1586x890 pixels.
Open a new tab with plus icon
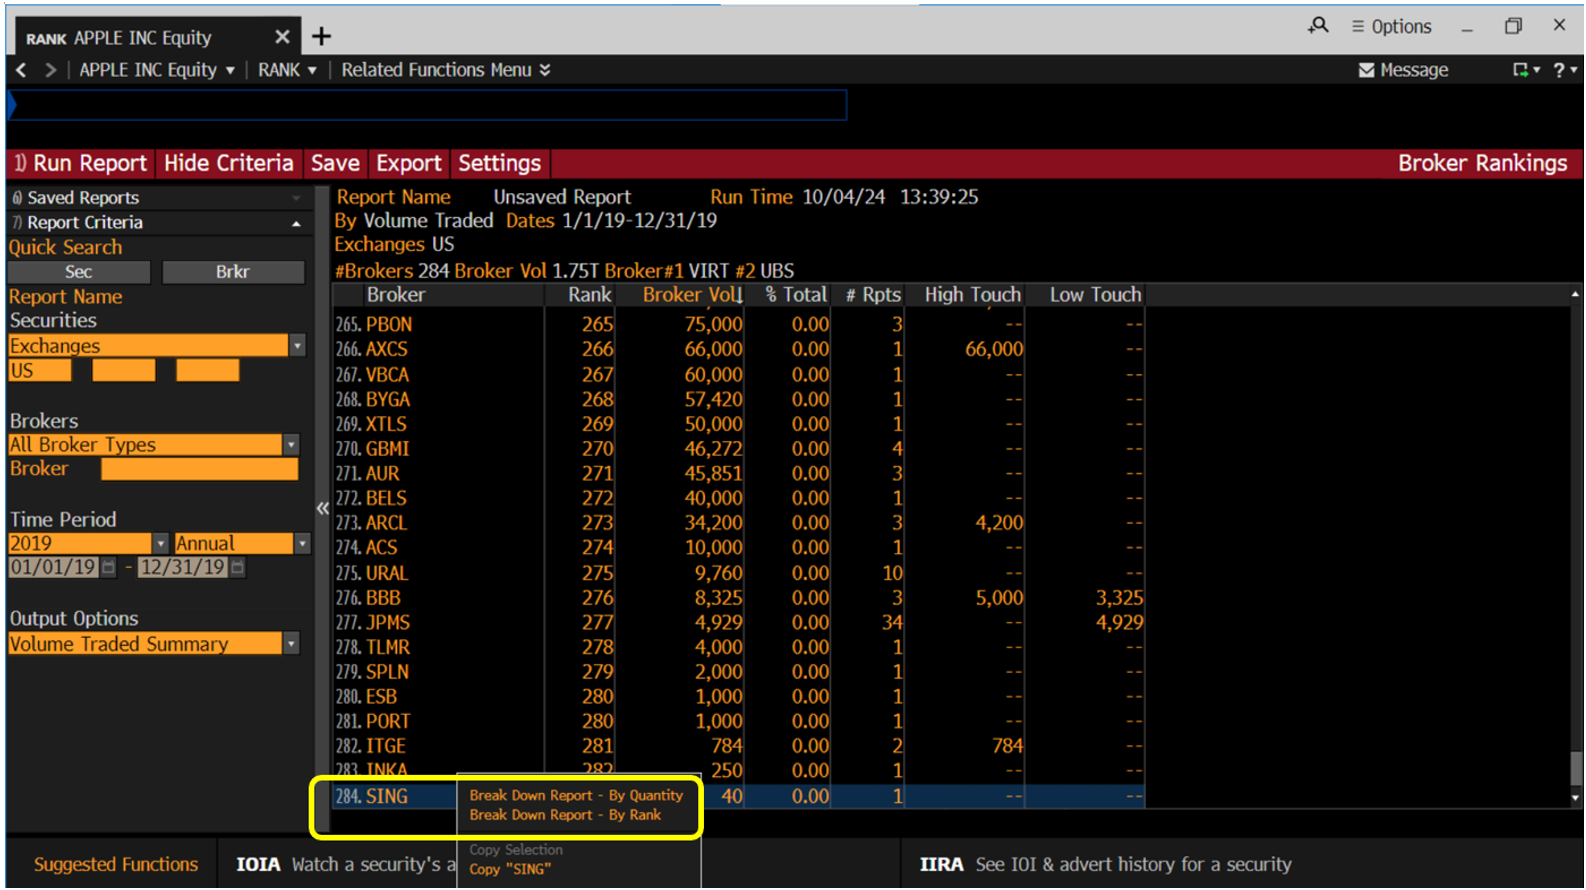(x=321, y=37)
